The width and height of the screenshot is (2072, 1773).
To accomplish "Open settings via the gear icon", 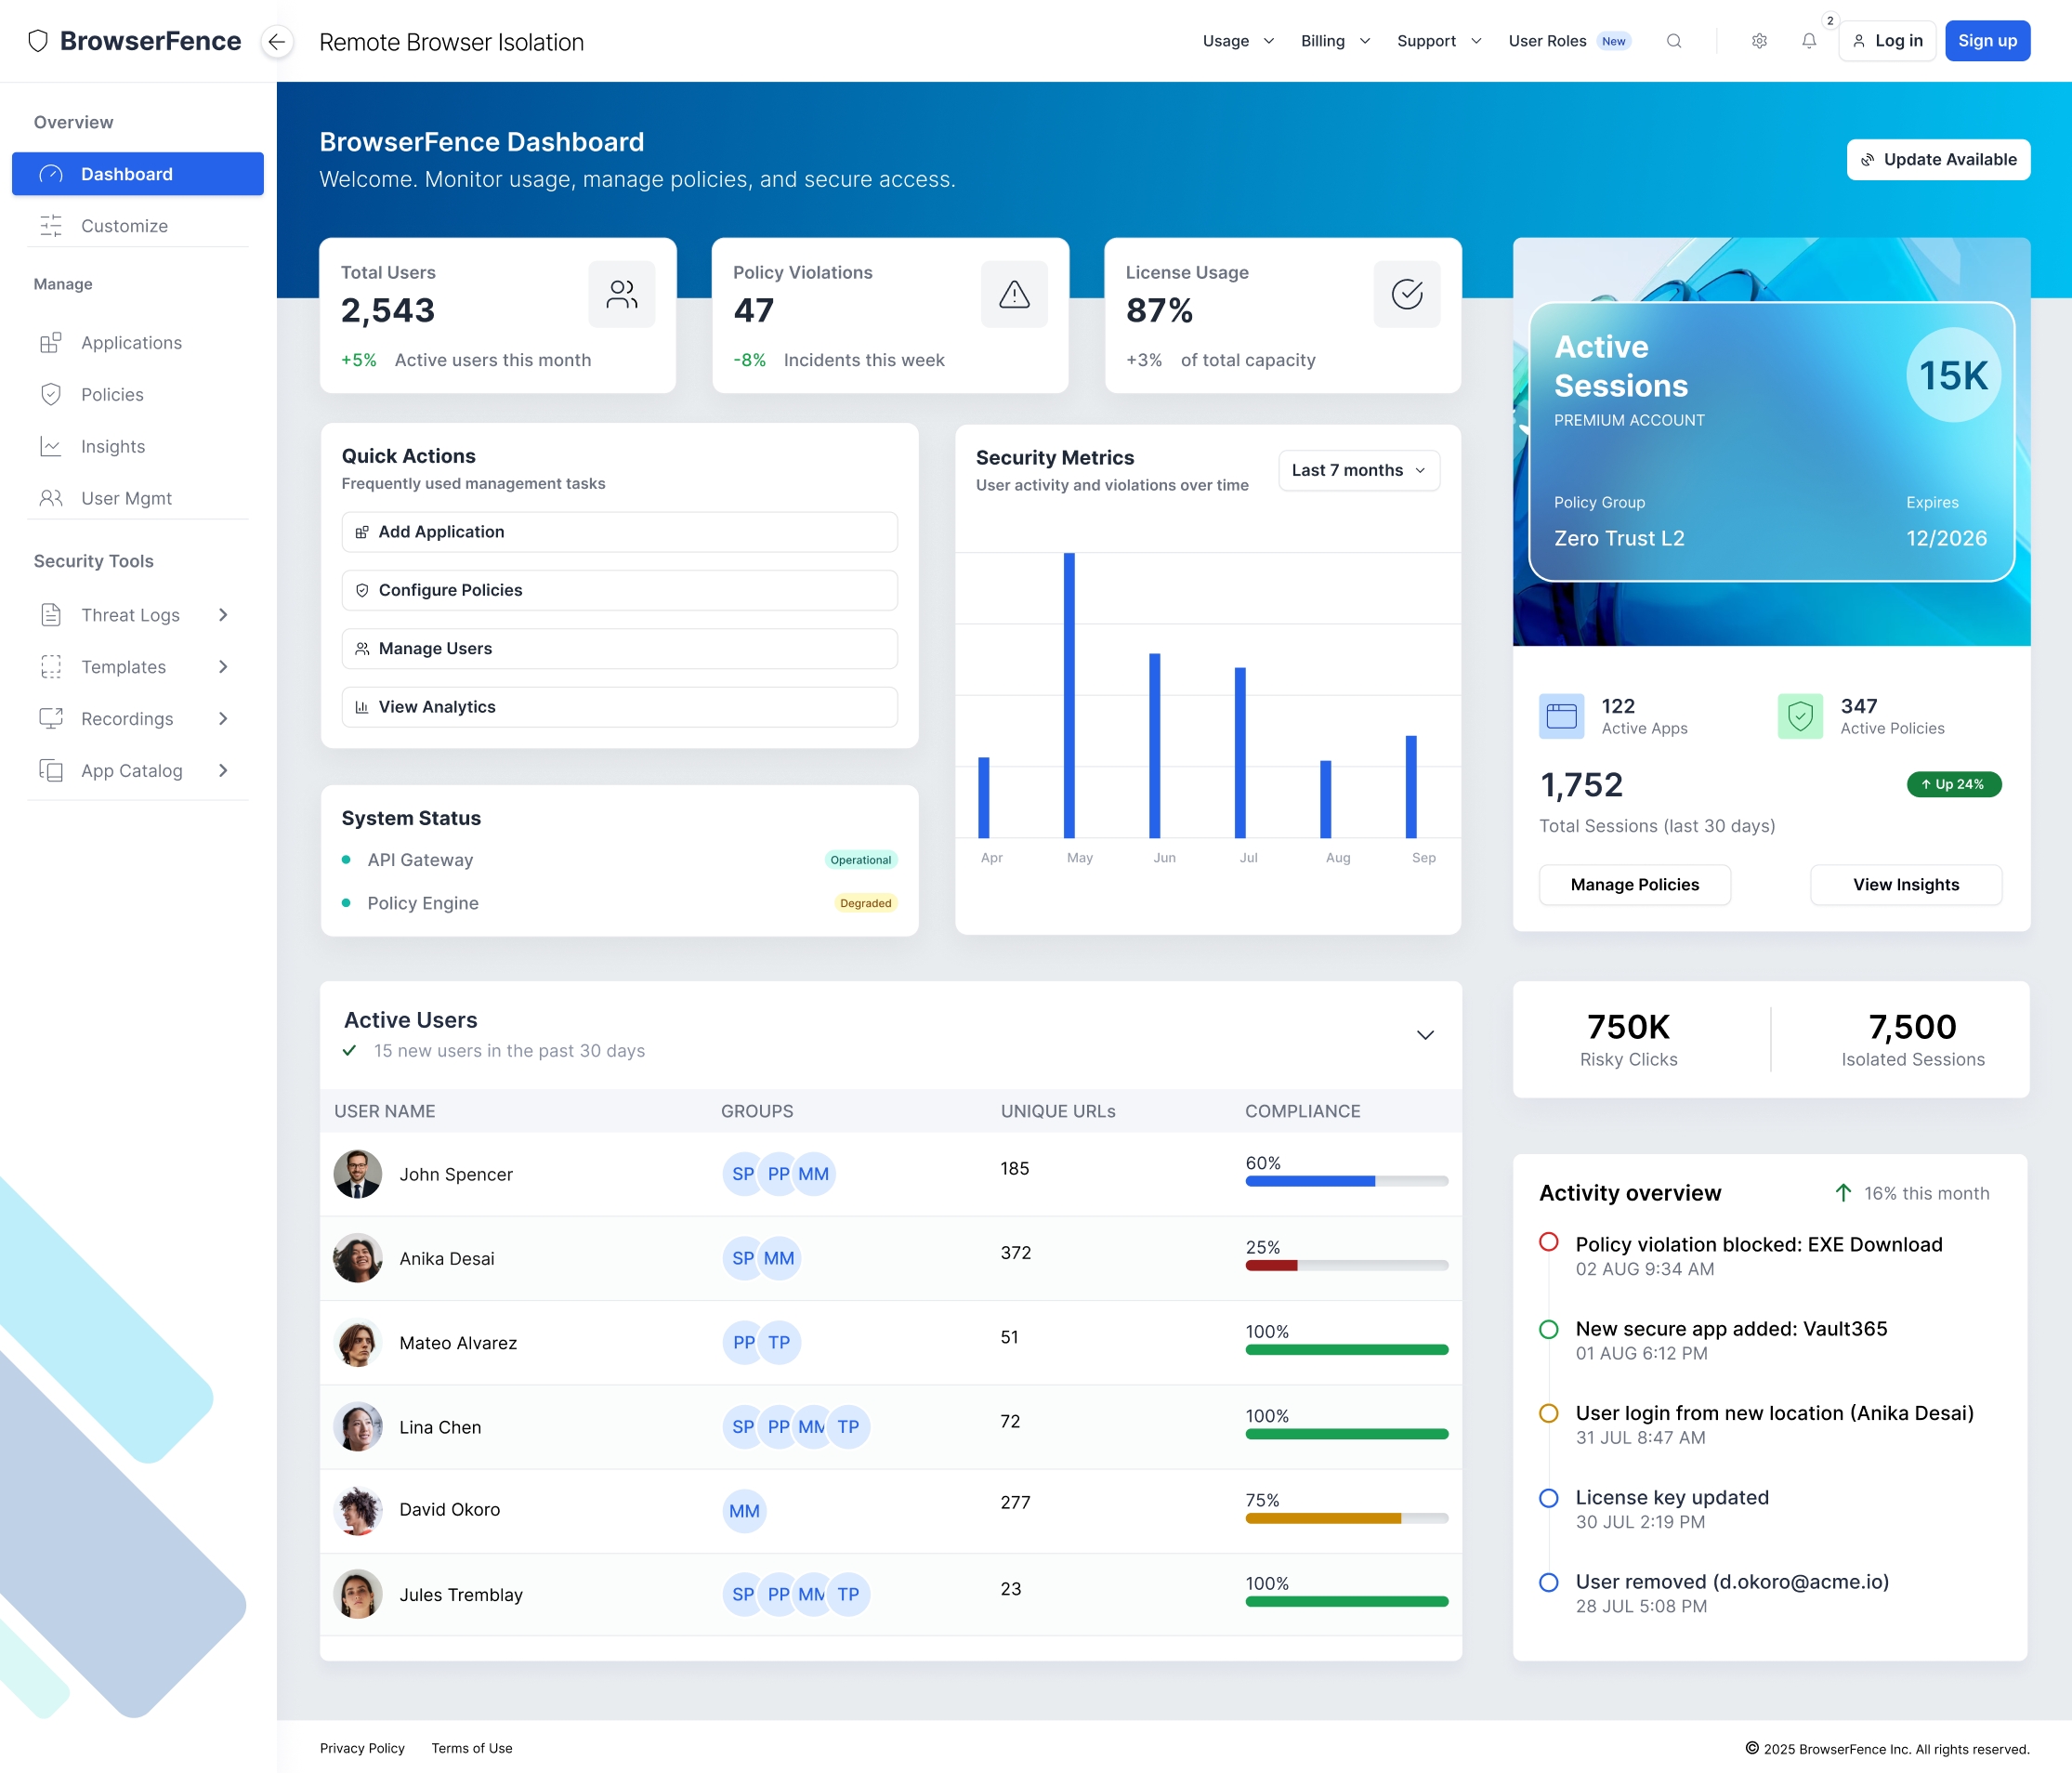I will (x=1759, y=41).
